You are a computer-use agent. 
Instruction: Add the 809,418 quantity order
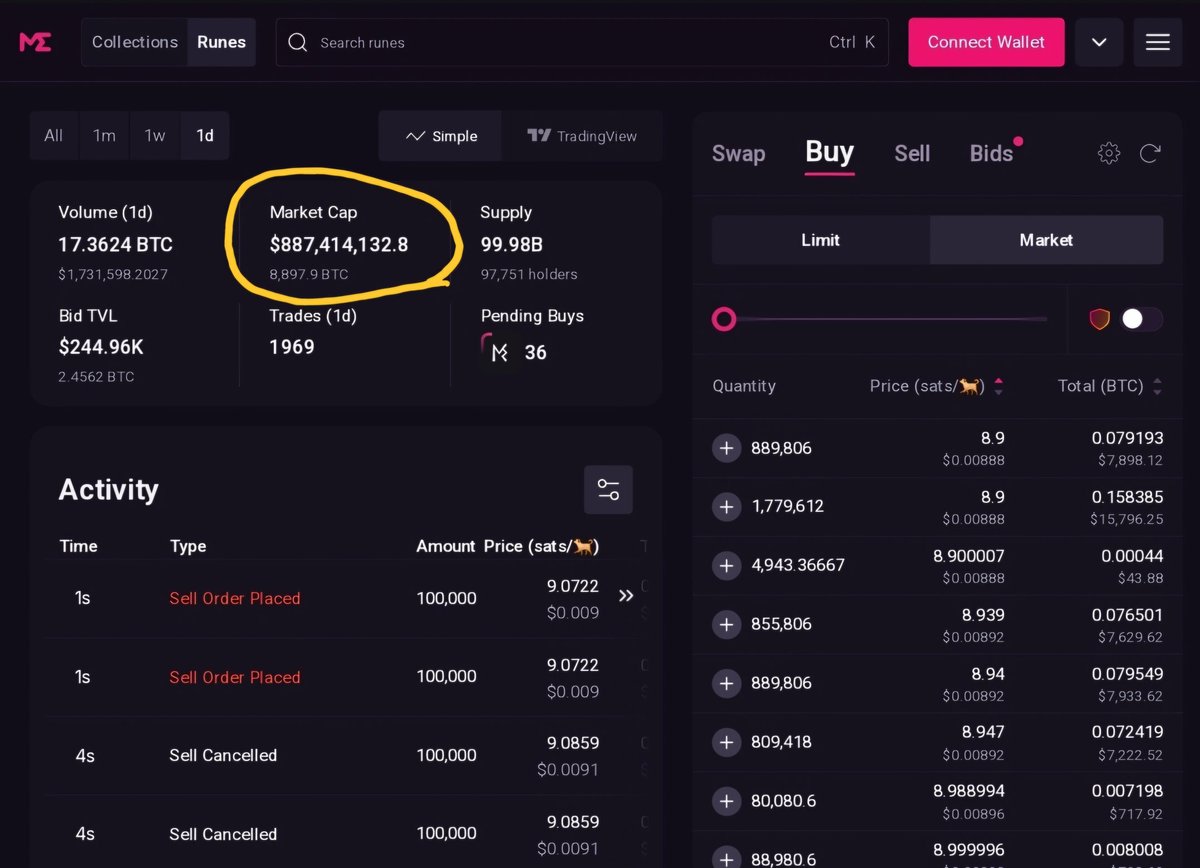tap(726, 742)
